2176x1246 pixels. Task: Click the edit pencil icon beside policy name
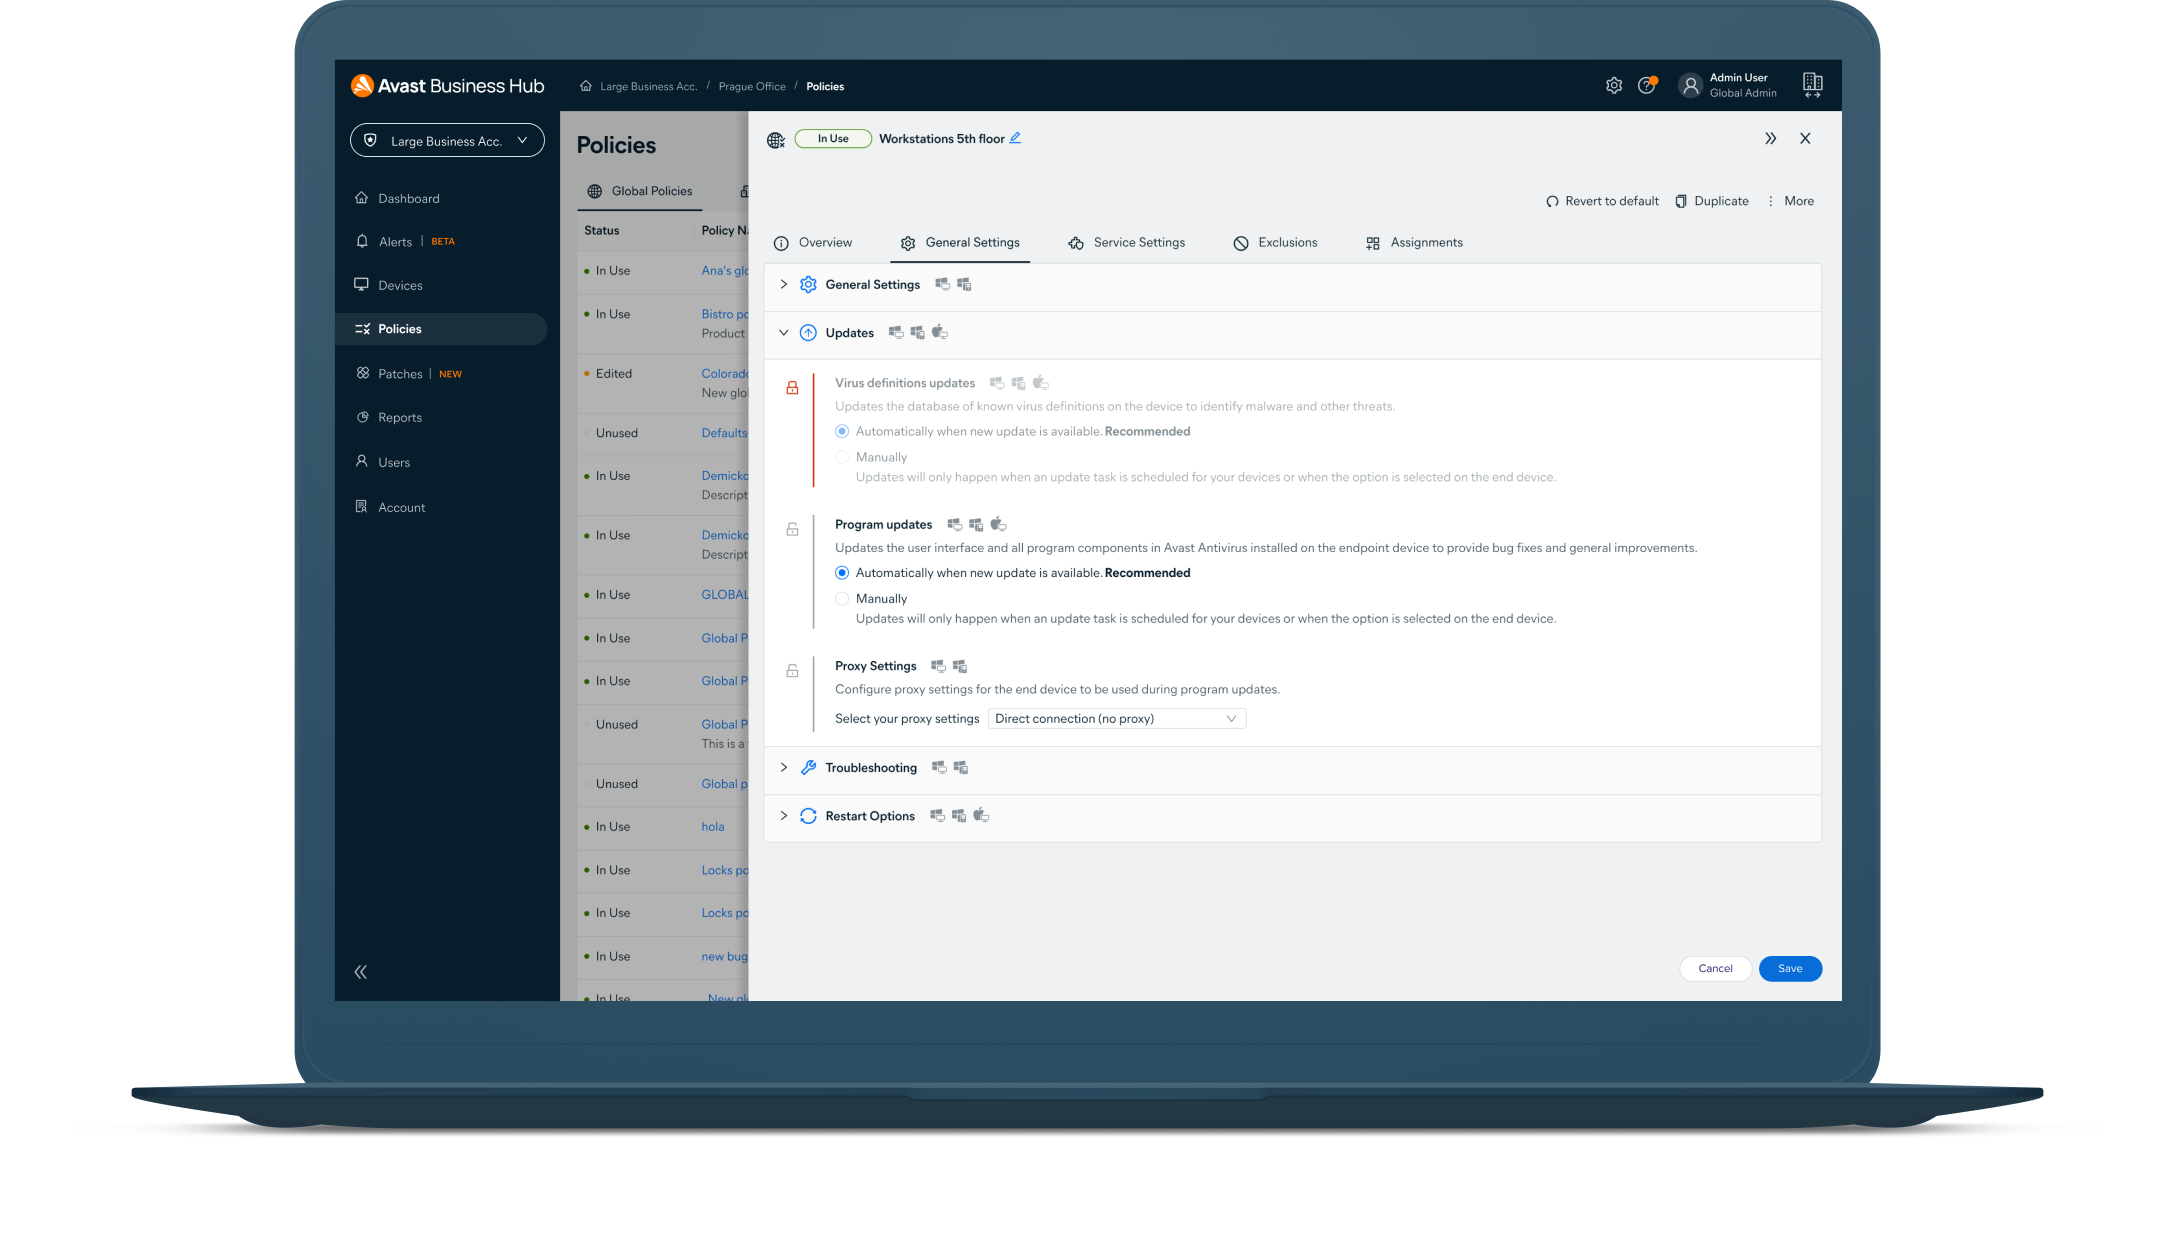(1016, 137)
